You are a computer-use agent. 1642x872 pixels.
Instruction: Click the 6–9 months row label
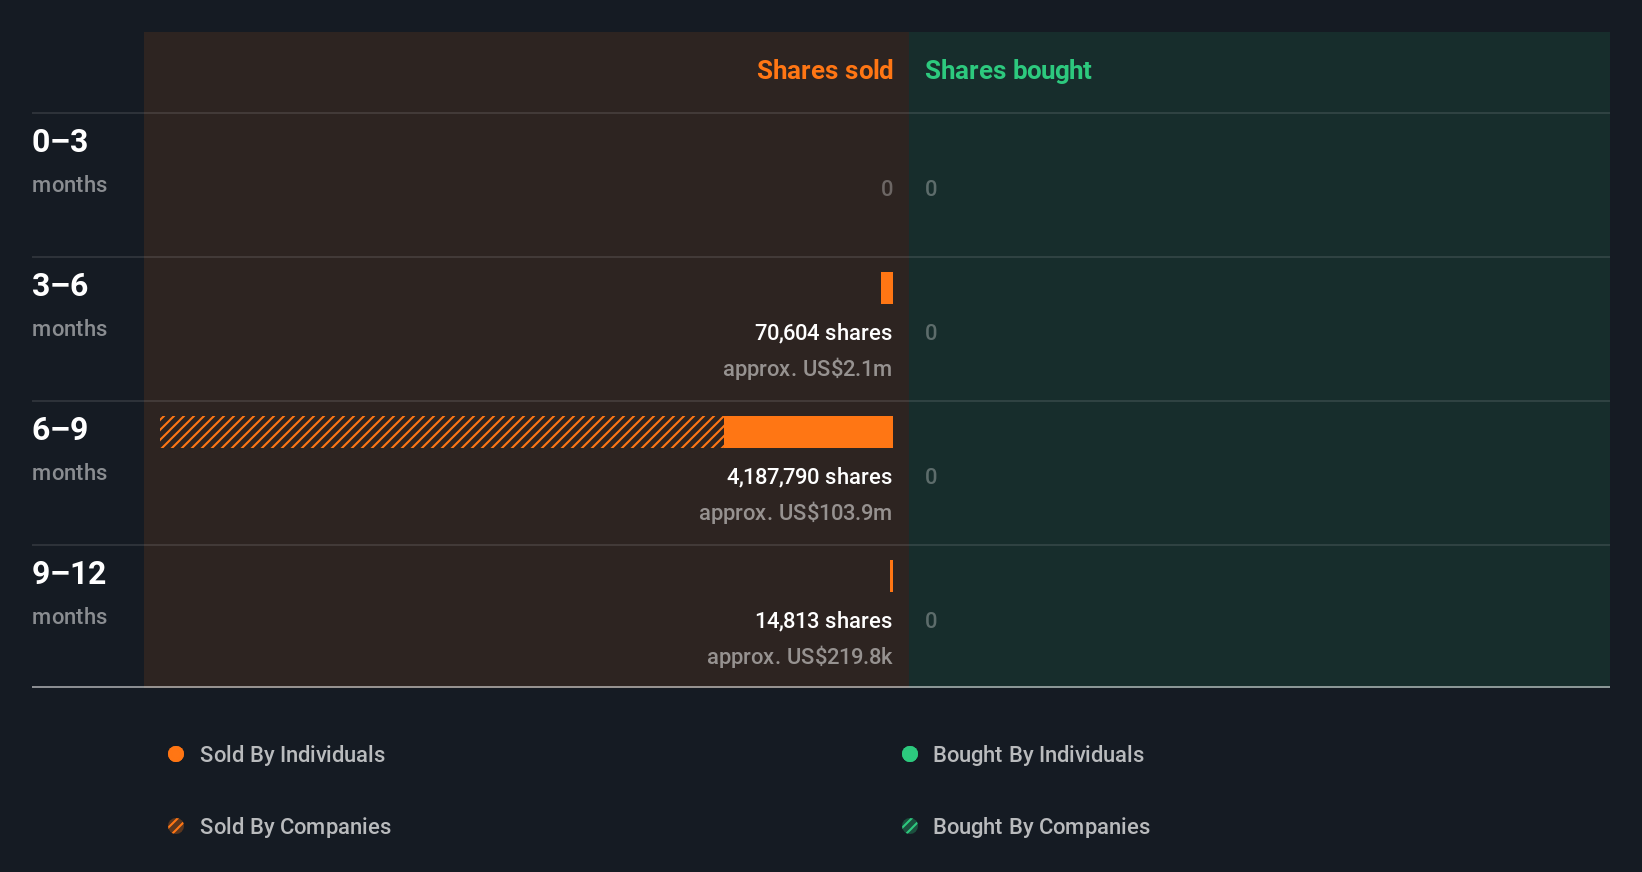click(x=69, y=448)
